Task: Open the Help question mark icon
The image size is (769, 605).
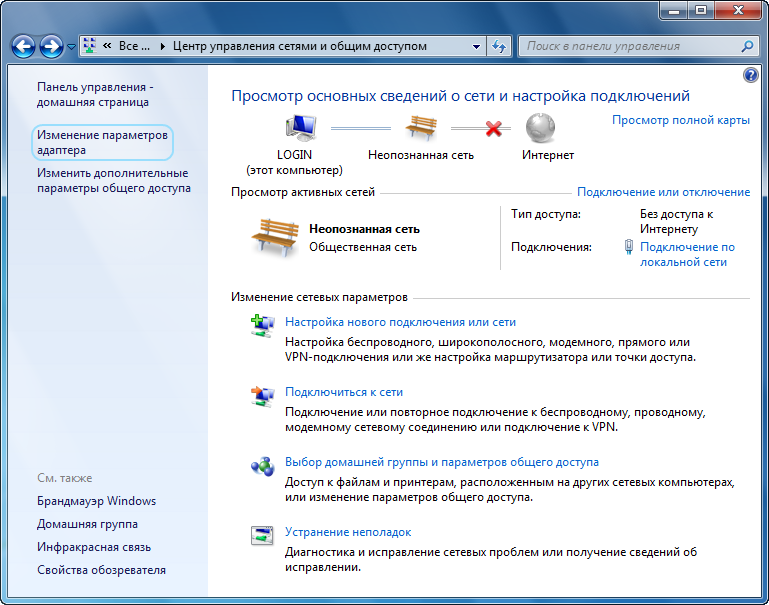Action: coord(750,75)
